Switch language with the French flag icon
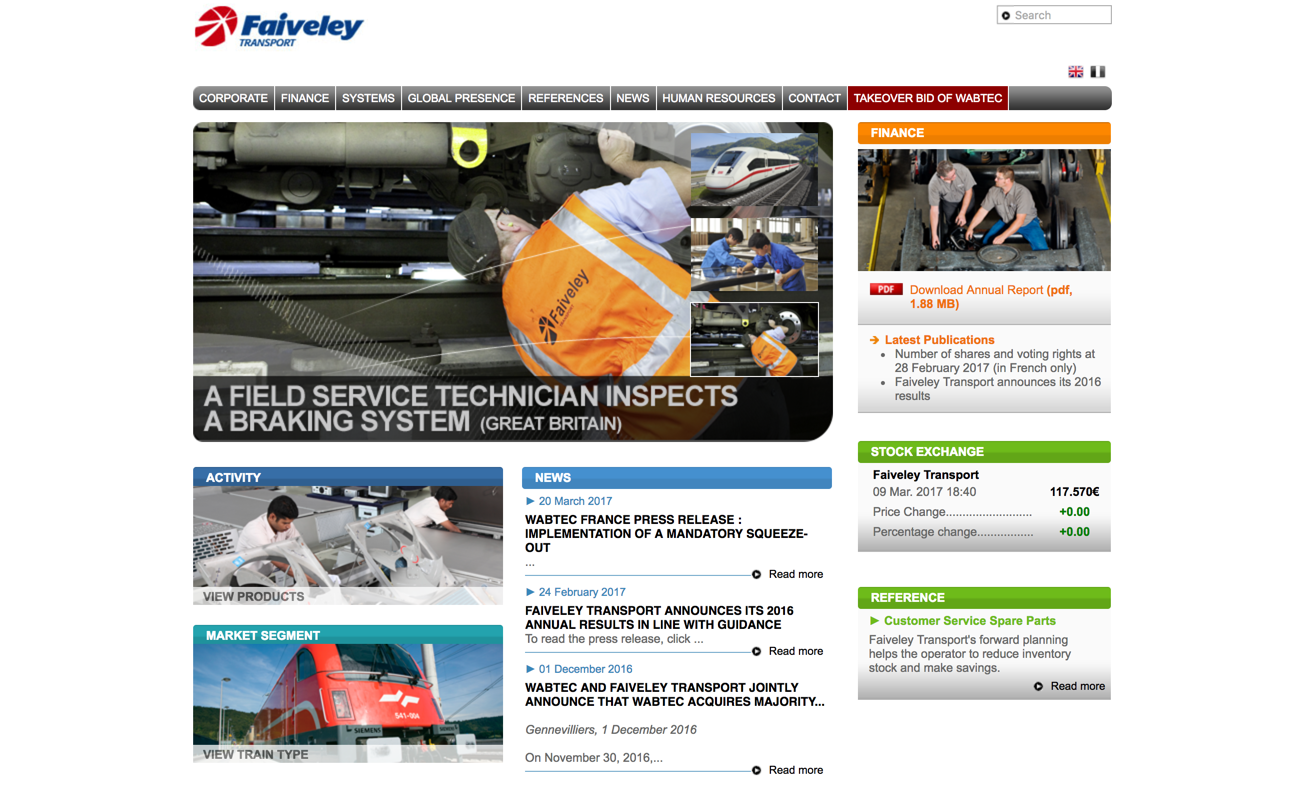Image resolution: width=1300 pixels, height=800 pixels. point(1098,72)
